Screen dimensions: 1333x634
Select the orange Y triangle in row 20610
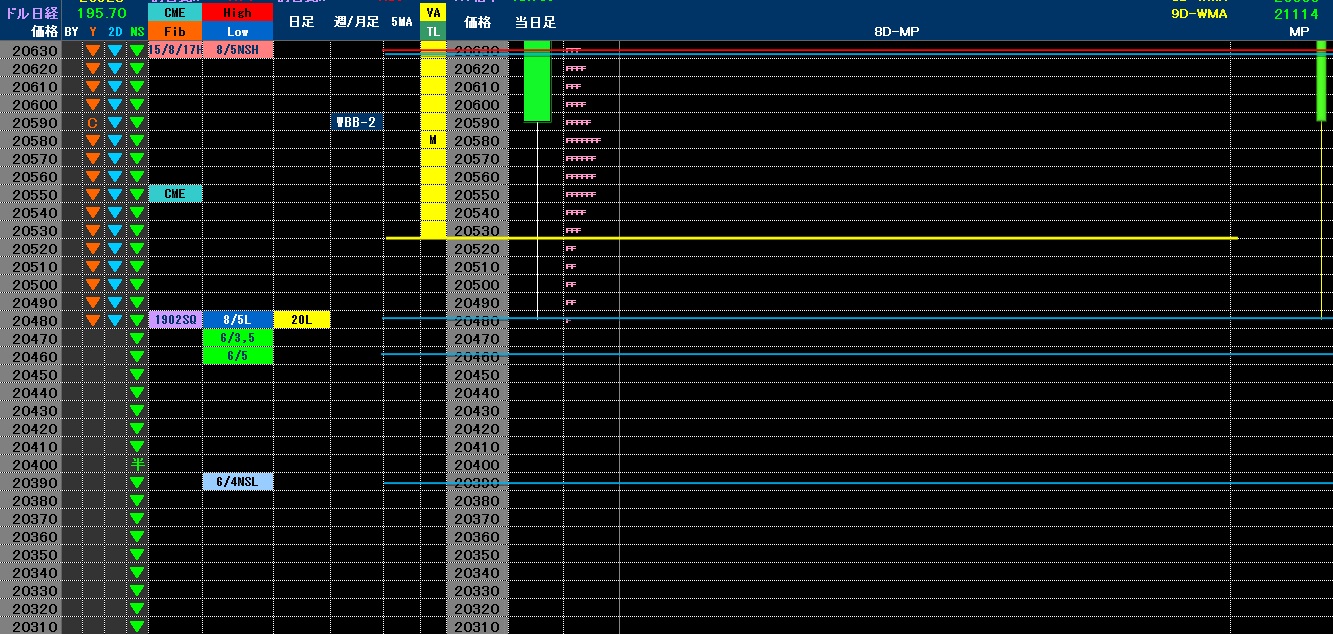(93, 86)
